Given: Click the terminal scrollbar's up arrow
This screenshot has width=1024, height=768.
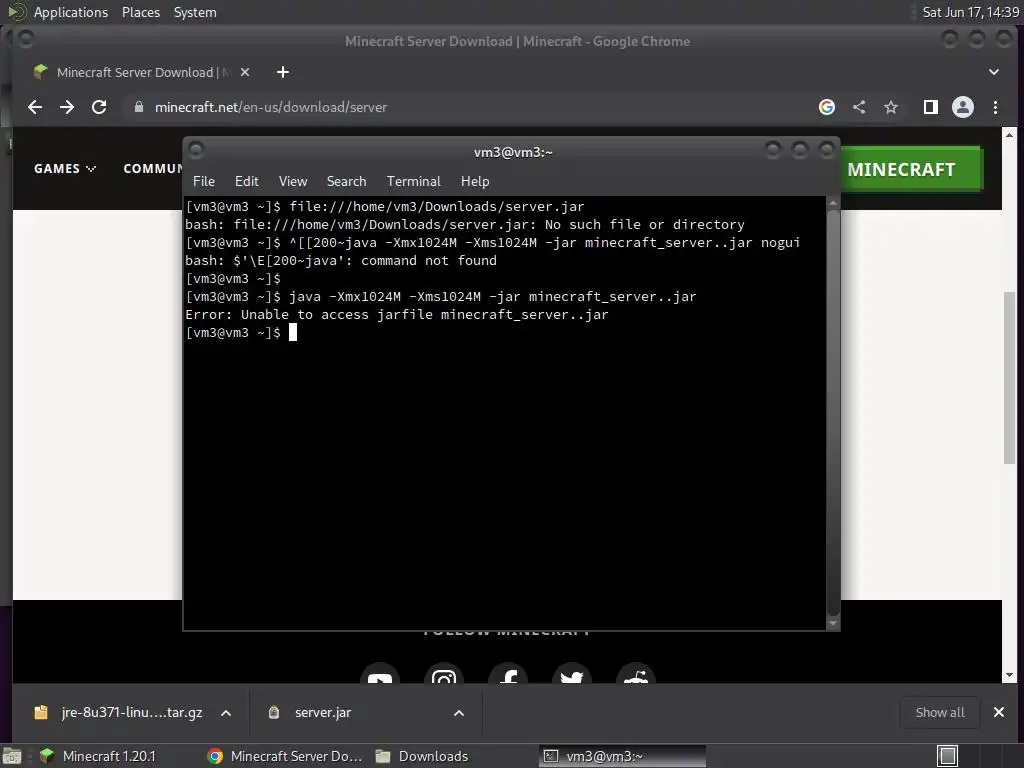Looking at the screenshot, I should tap(833, 203).
